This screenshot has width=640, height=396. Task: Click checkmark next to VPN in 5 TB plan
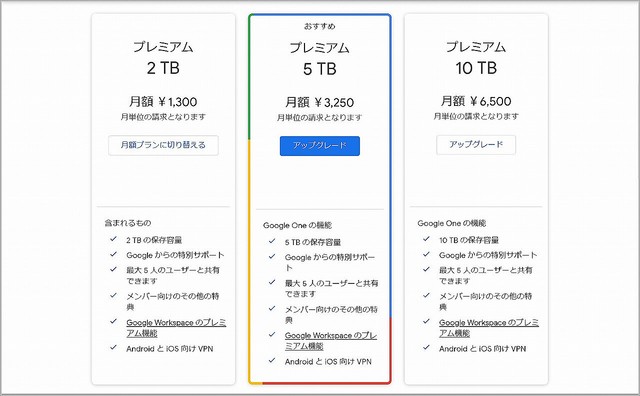(x=272, y=360)
